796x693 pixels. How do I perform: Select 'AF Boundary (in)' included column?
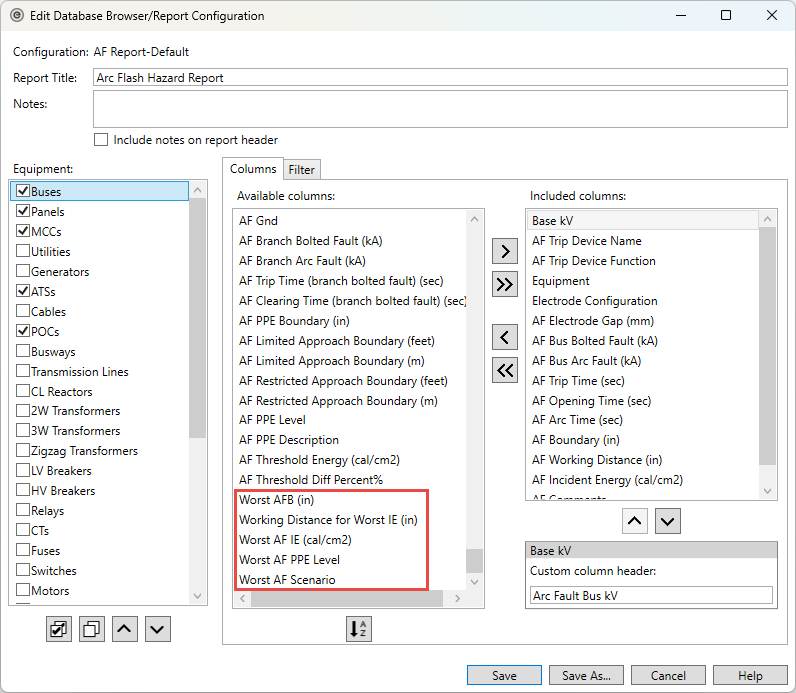[576, 440]
